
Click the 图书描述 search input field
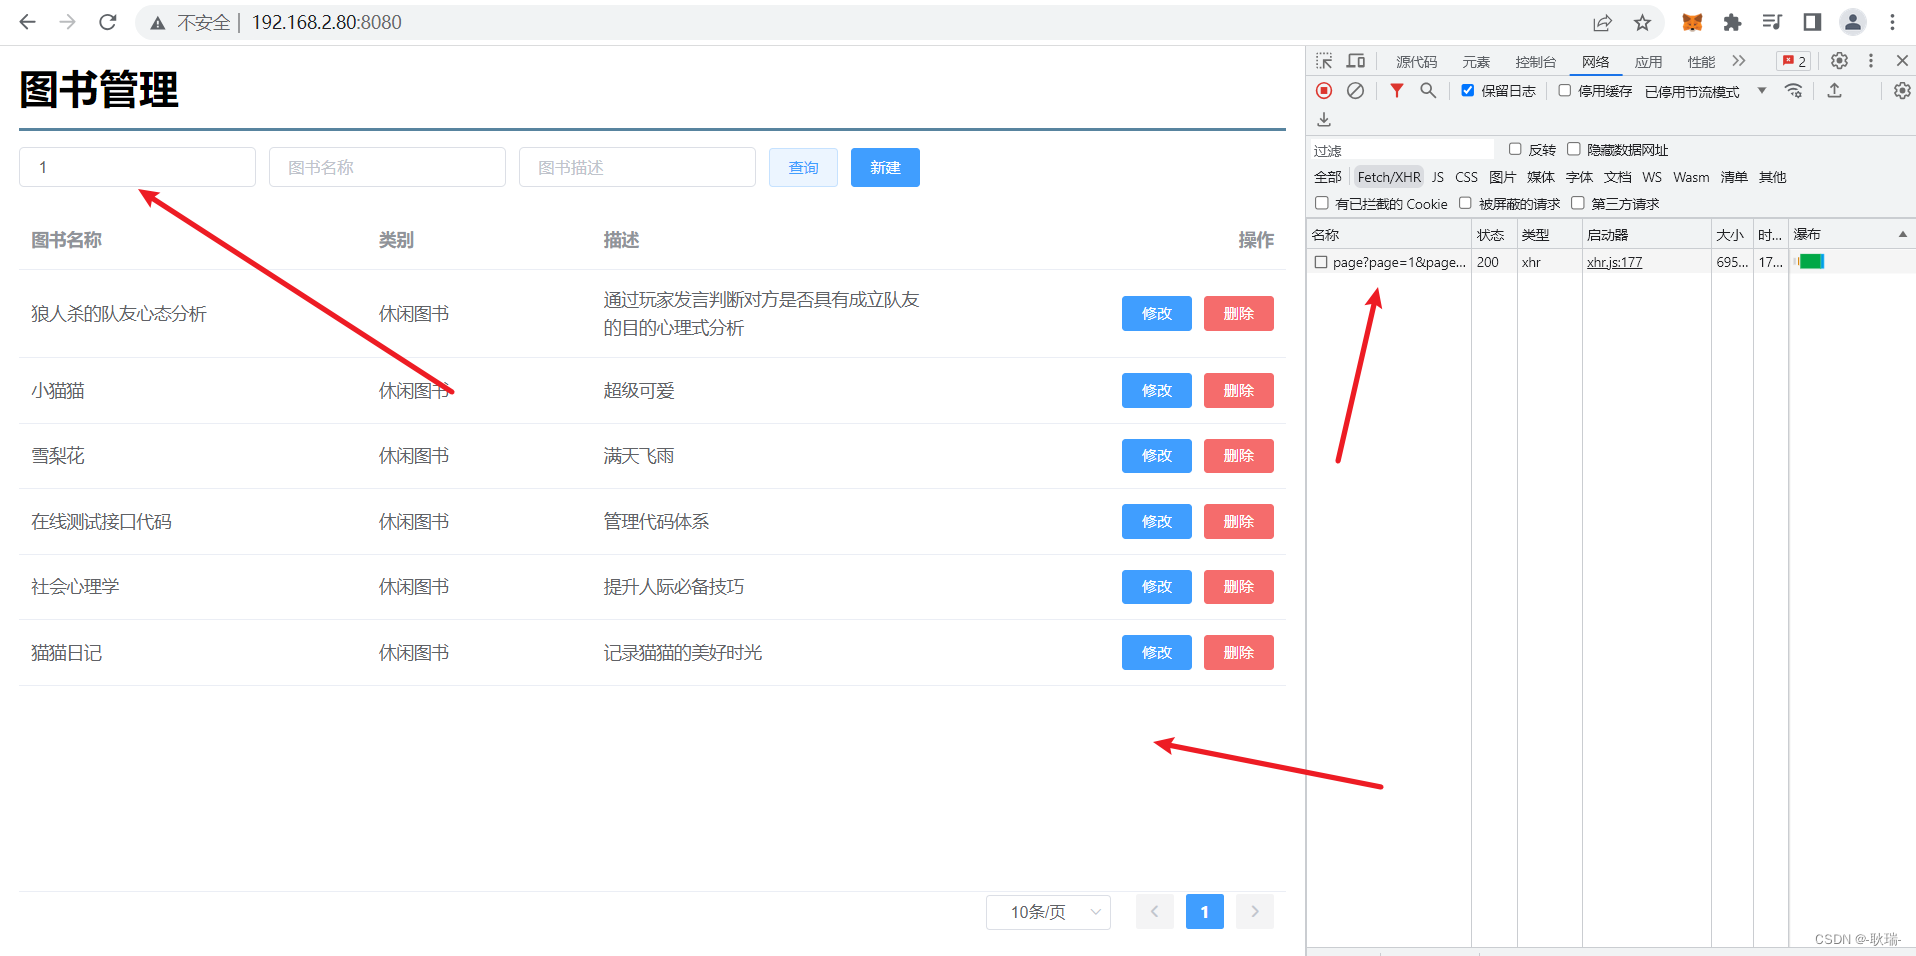pyautogui.click(x=637, y=167)
